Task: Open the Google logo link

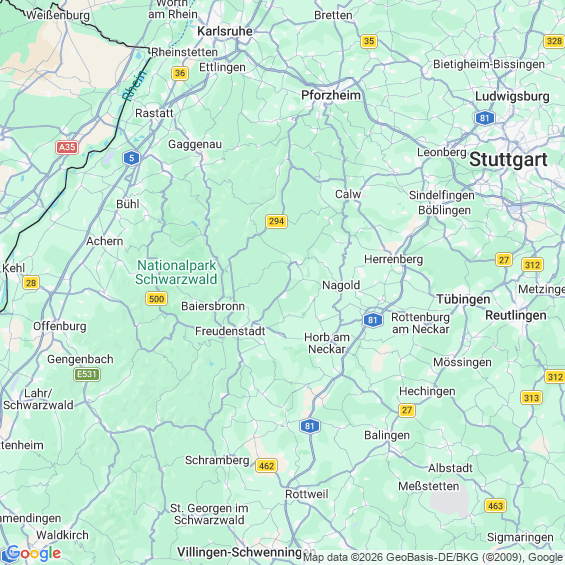Action: pos(34,553)
